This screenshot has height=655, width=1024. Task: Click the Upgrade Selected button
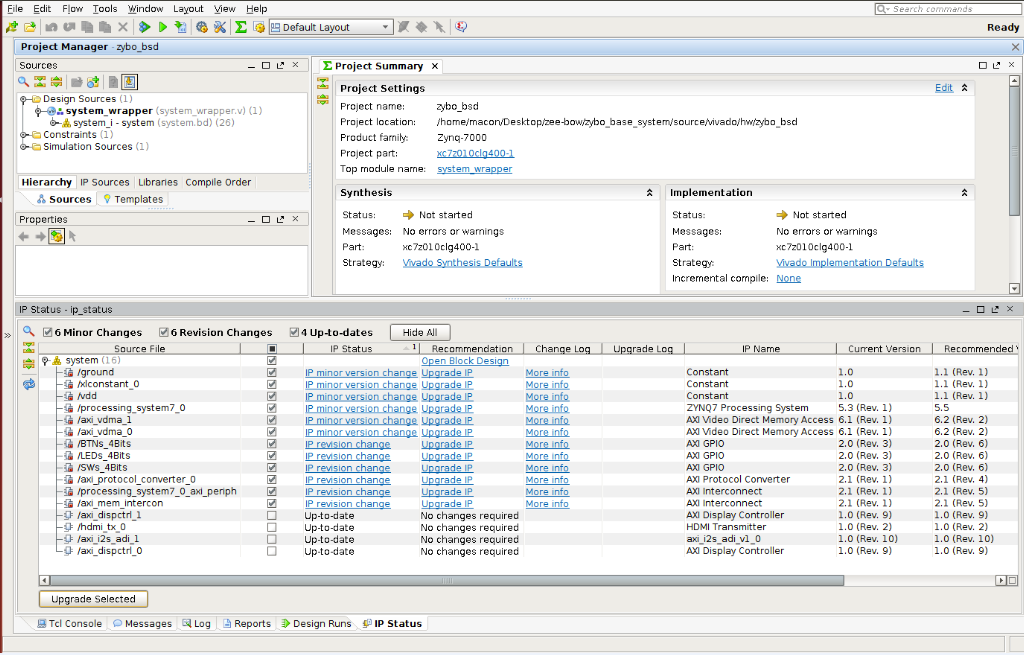point(93,599)
